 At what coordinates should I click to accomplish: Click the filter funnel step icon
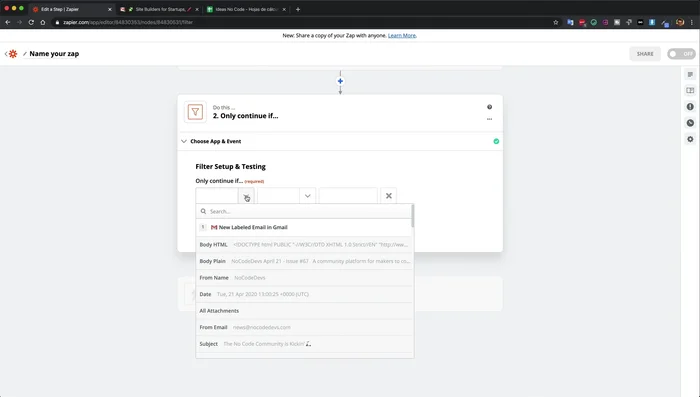[195, 112]
